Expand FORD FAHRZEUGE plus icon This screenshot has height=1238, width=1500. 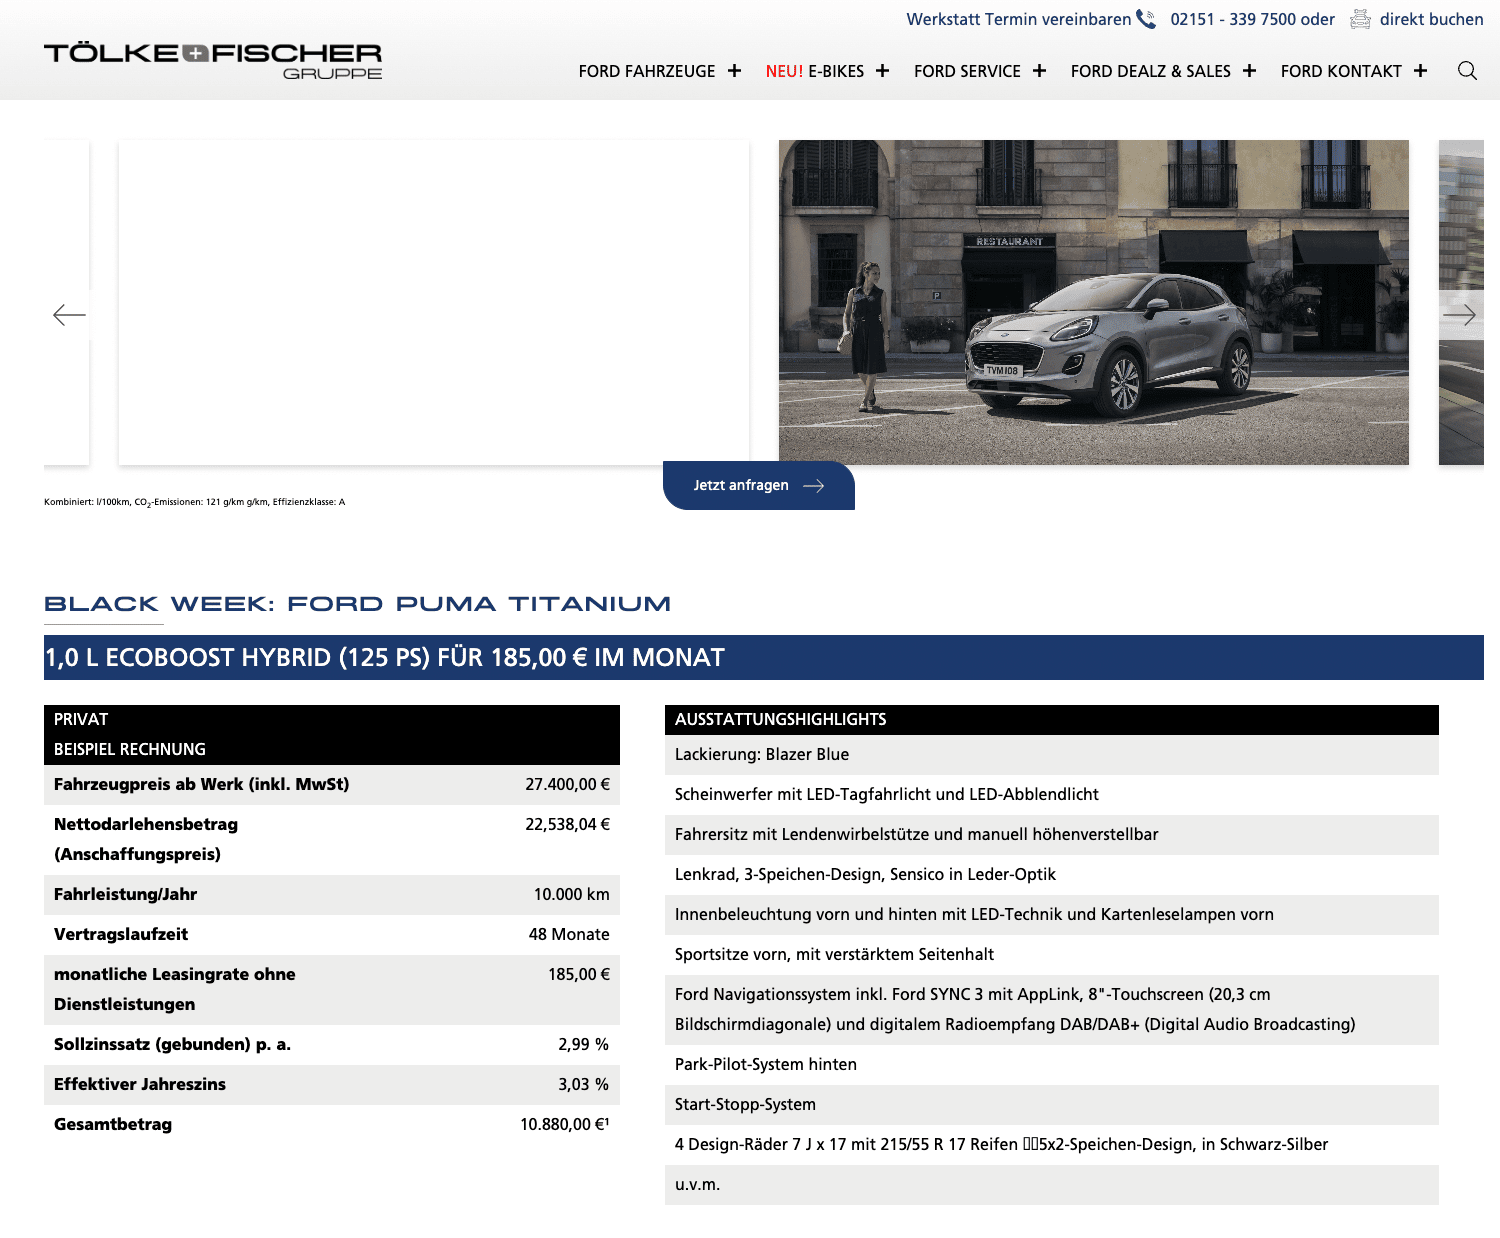click(734, 71)
